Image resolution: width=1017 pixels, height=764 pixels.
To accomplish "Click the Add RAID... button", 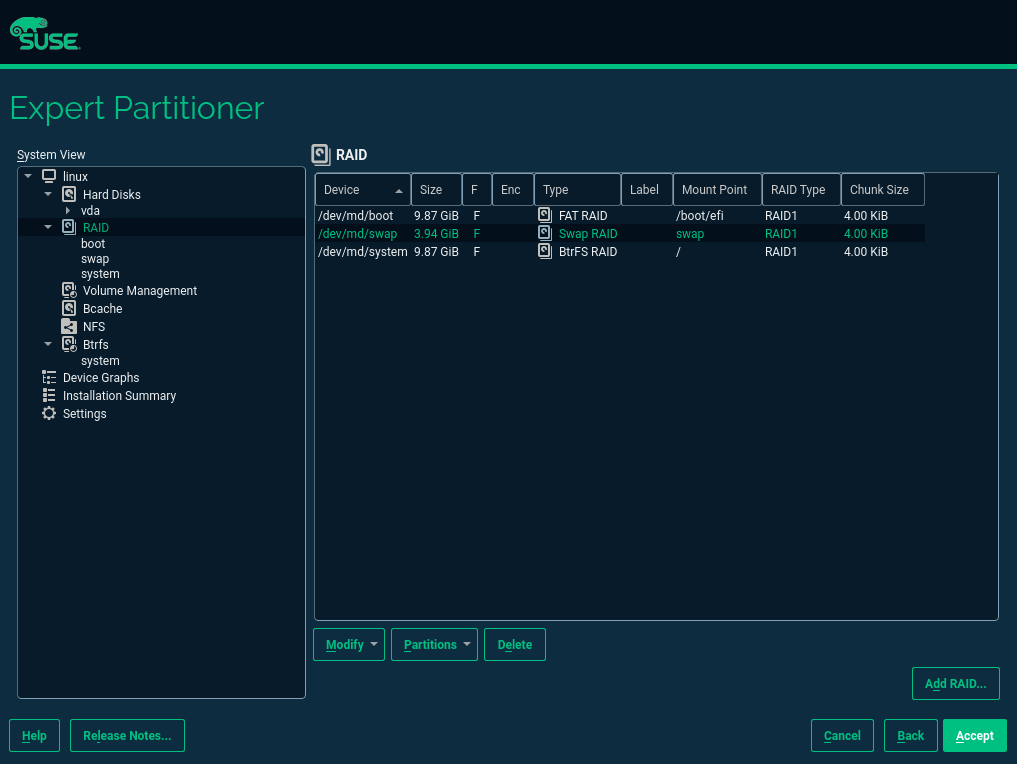I will click(x=955, y=684).
